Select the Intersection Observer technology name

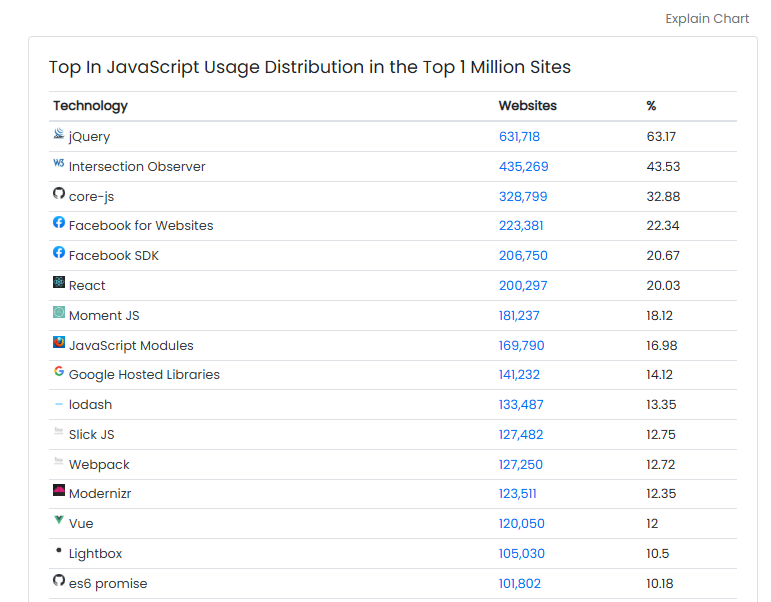pyautogui.click(x=137, y=166)
